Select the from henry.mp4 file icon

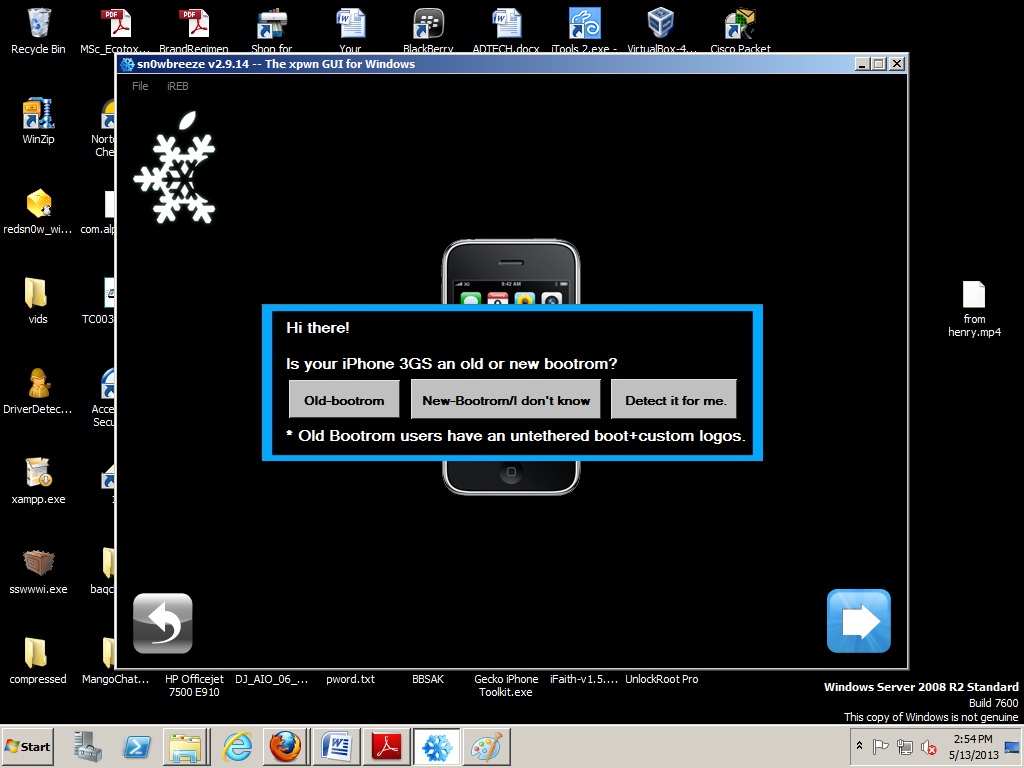(x=974, y=308)
